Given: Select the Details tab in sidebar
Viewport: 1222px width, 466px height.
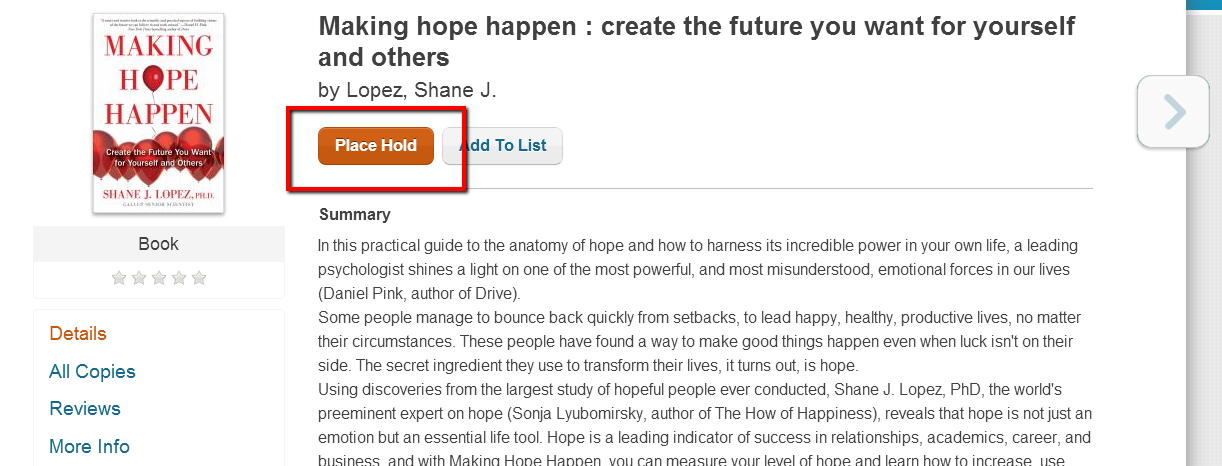Looking at the screenshot, I should click(78, 334).
